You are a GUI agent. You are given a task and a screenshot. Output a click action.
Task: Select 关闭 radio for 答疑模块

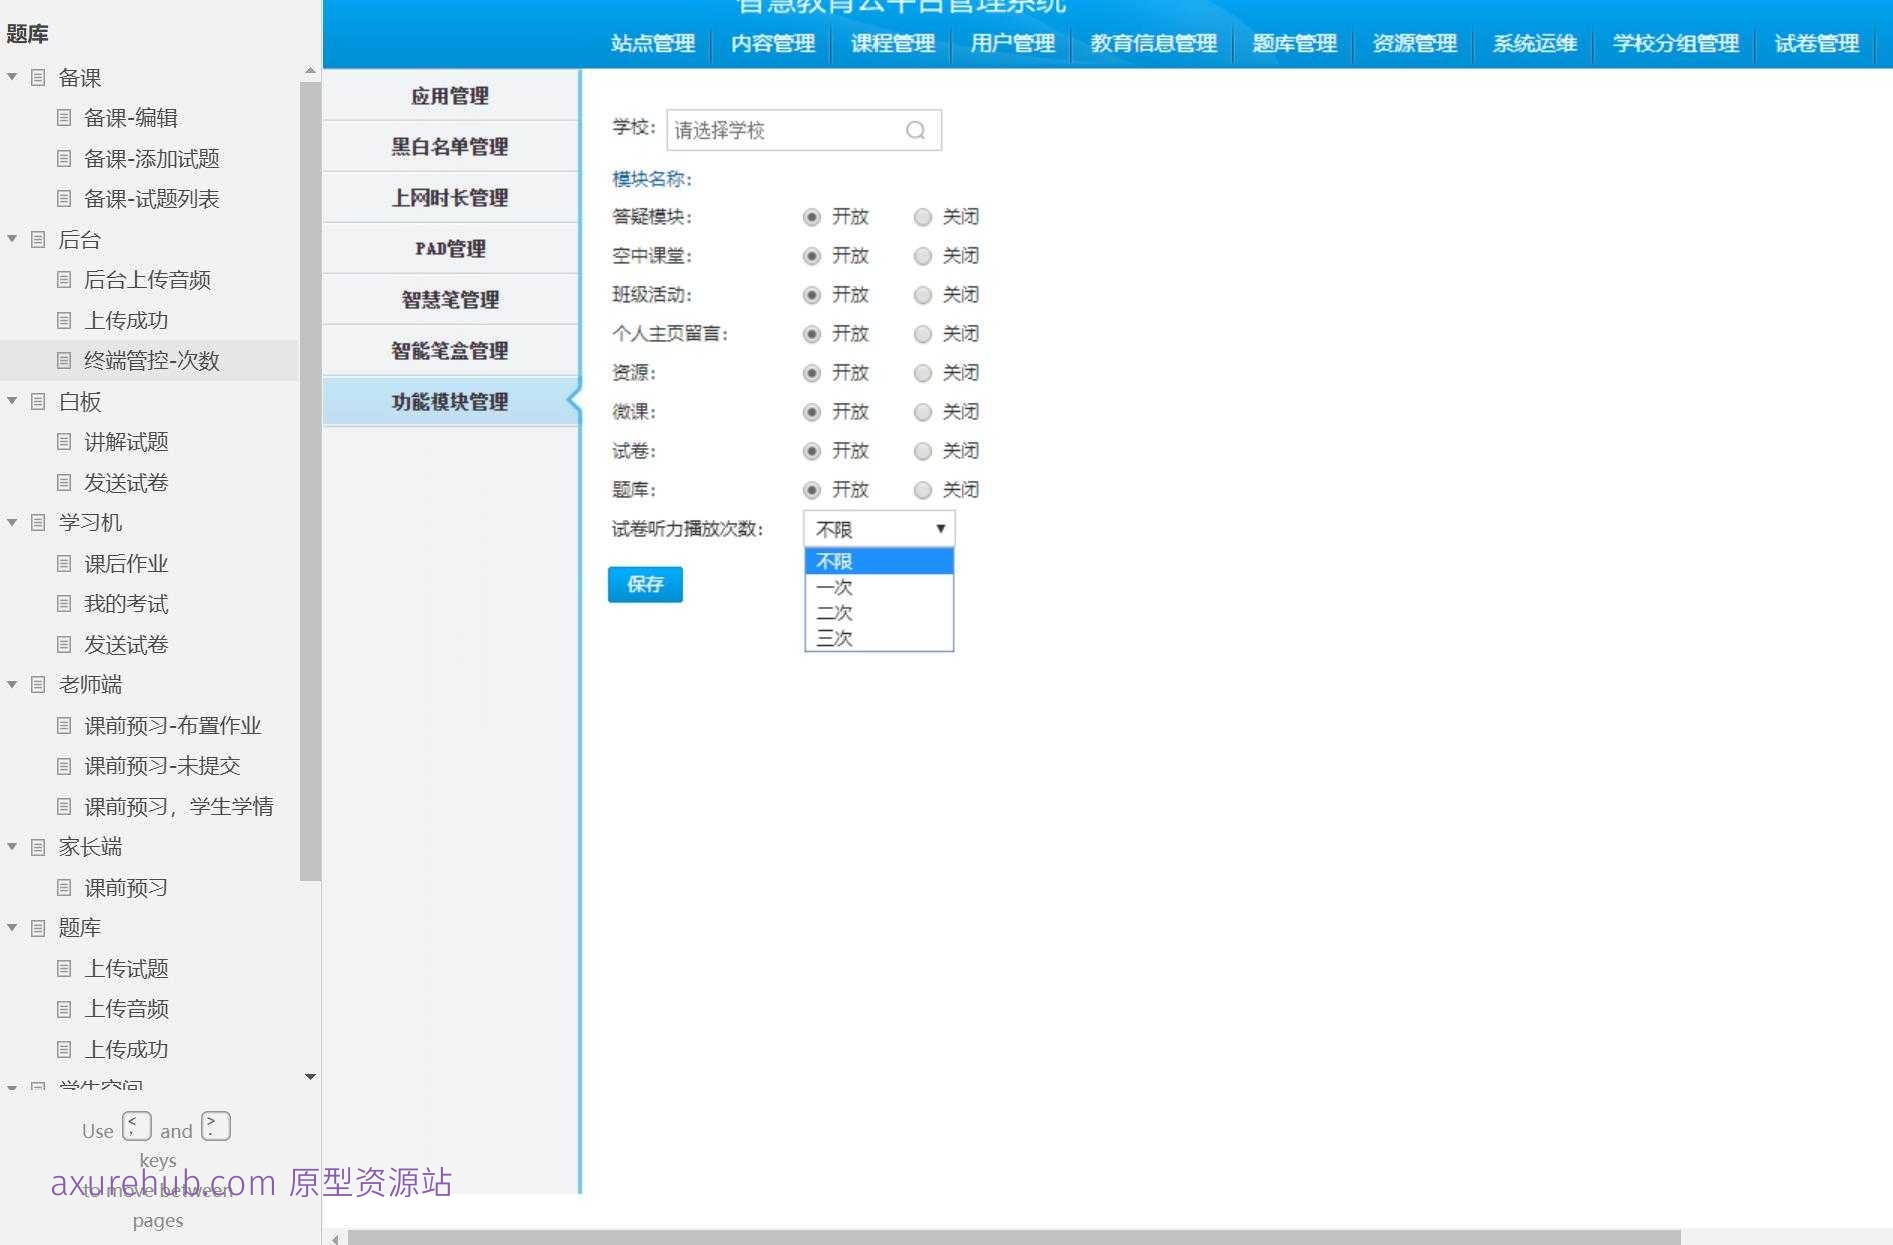(x=922, y=216)
